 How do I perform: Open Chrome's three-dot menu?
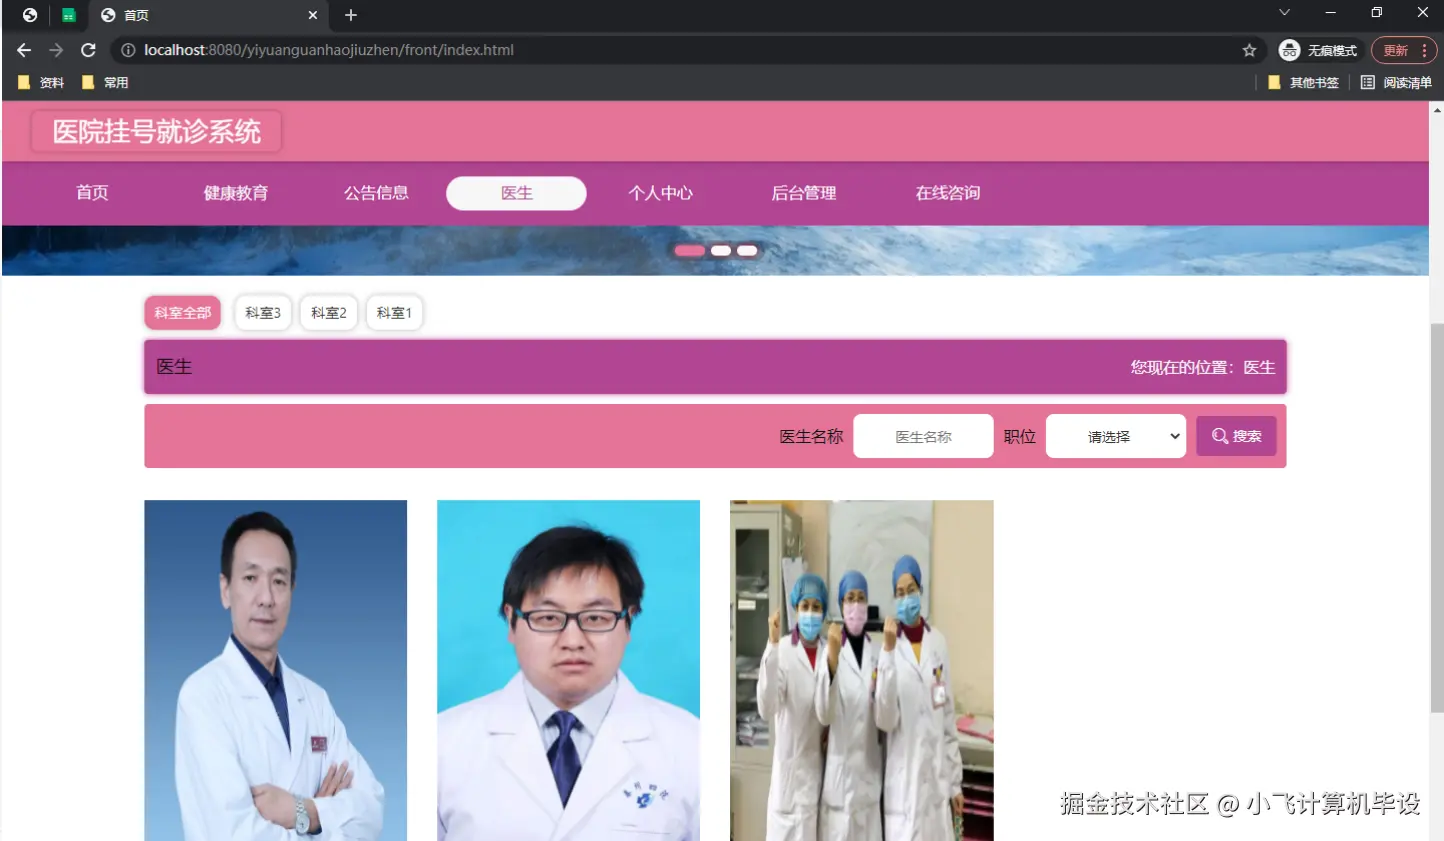1425,49
